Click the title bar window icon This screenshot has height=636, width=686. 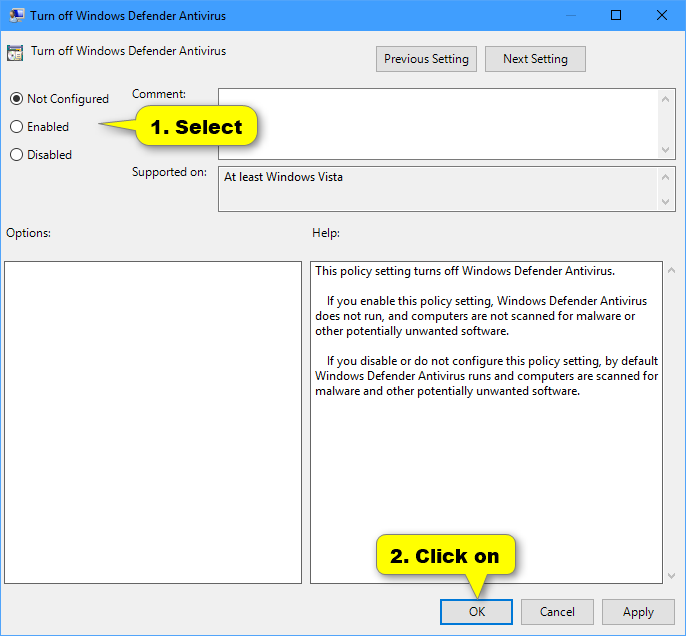point(17,15)
